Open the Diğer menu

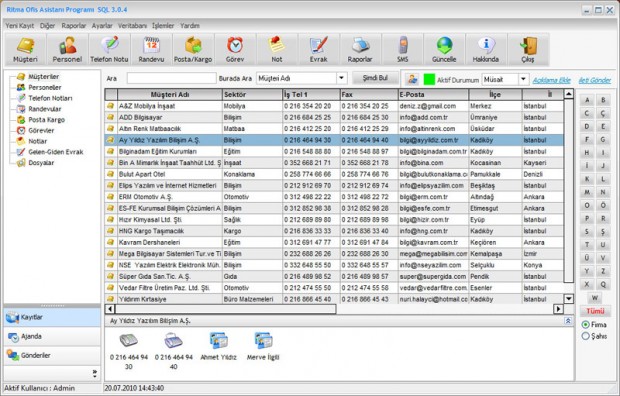47,26
